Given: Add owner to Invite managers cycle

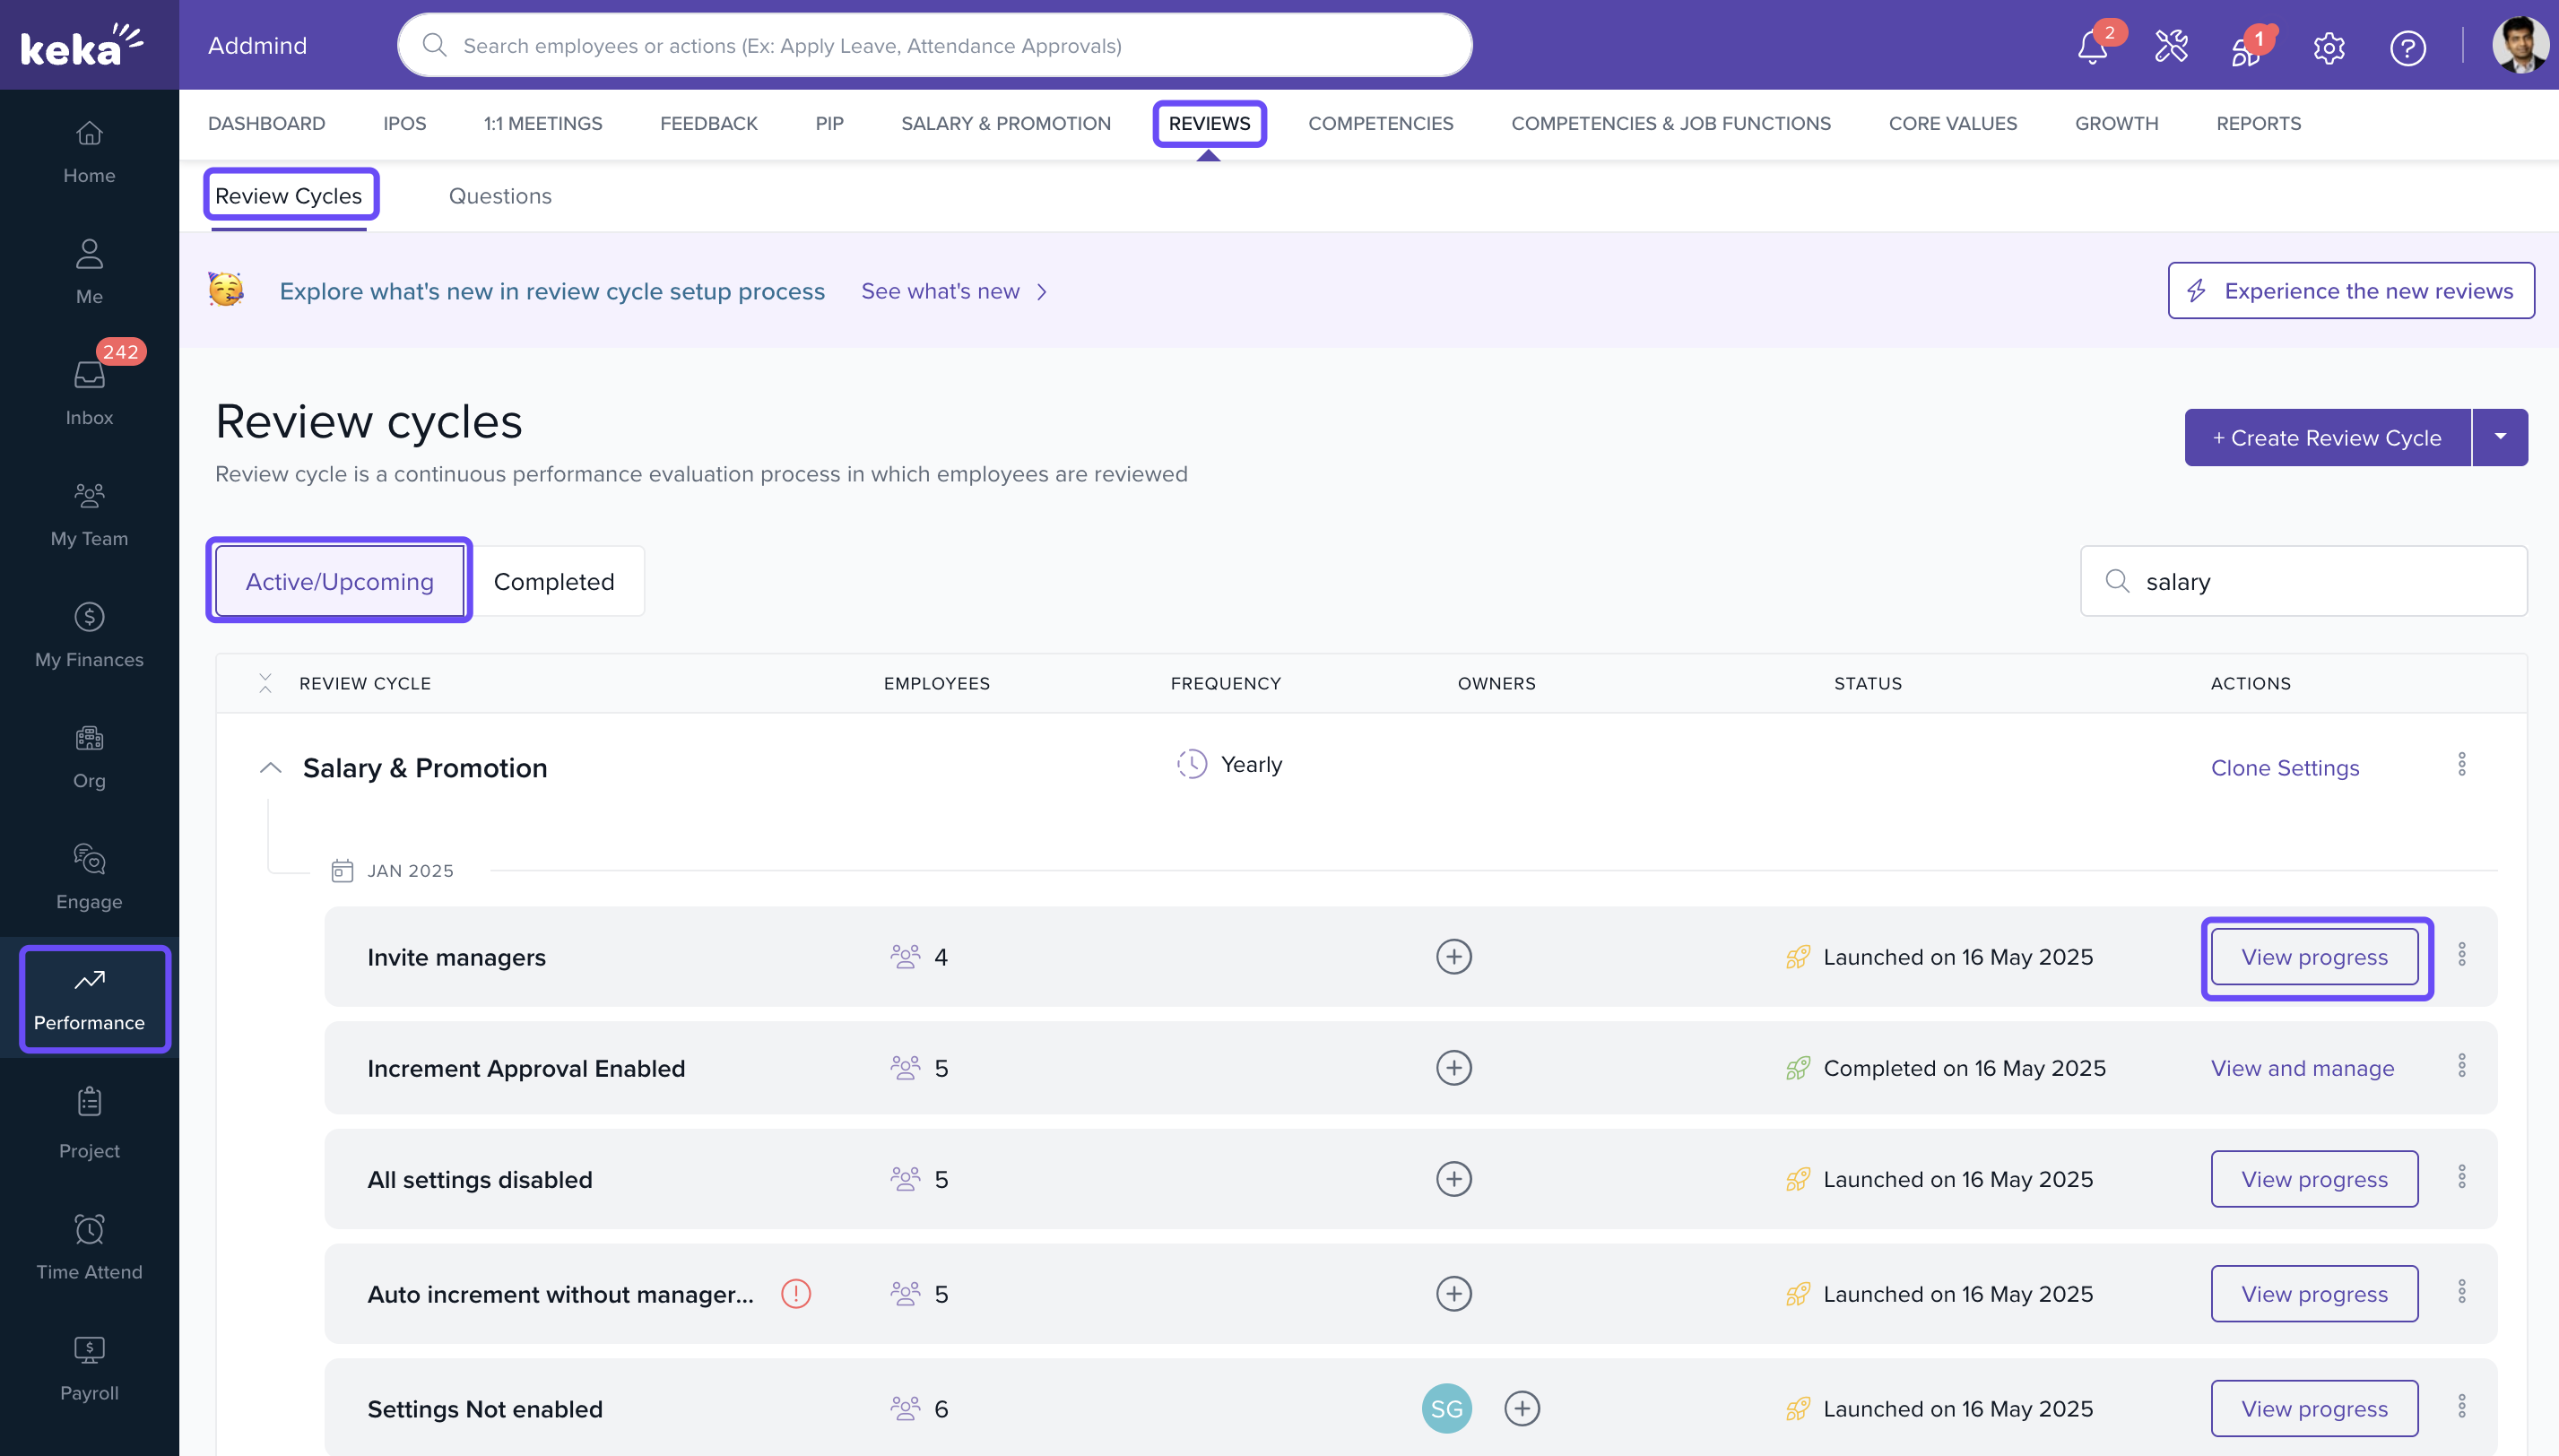Looking at the screenshot, I should [x=1453, y=956].
